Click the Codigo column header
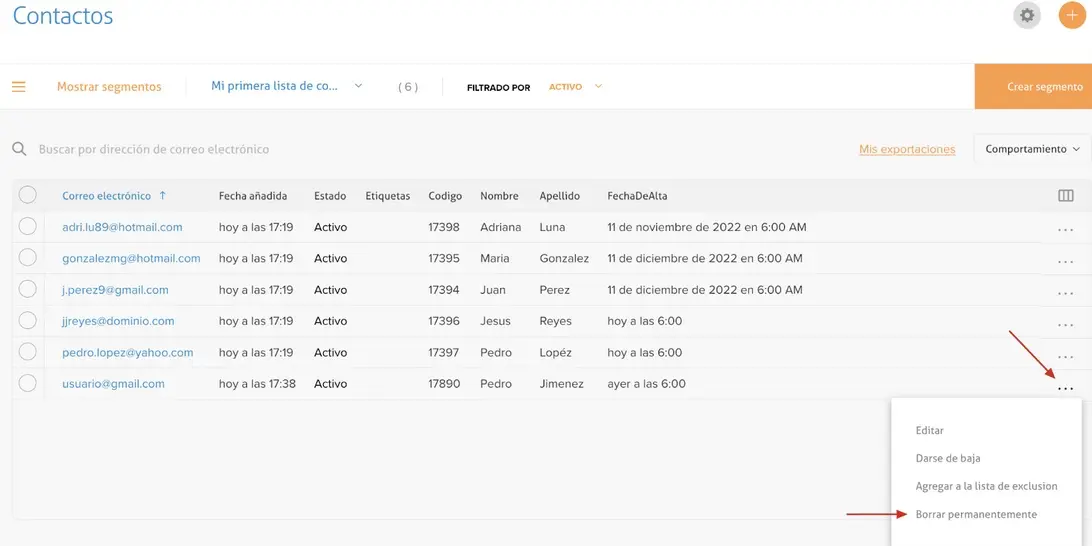This screenshot has height=546, width=1092. (445, 196)
